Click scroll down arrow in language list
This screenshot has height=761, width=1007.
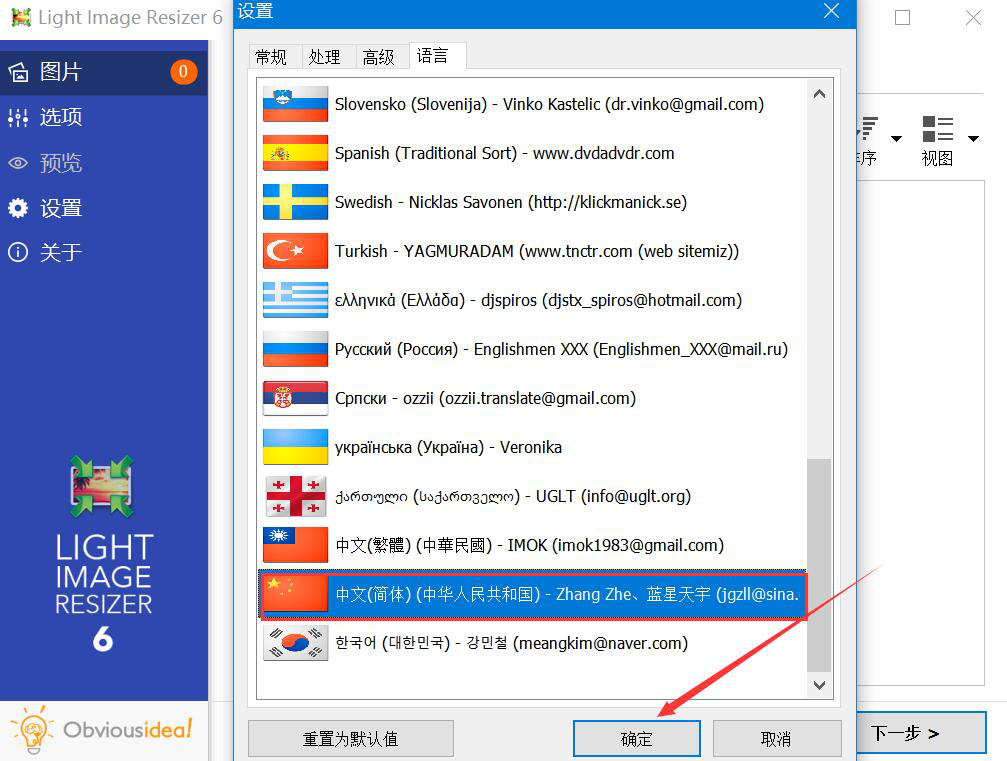coord(819,685)
